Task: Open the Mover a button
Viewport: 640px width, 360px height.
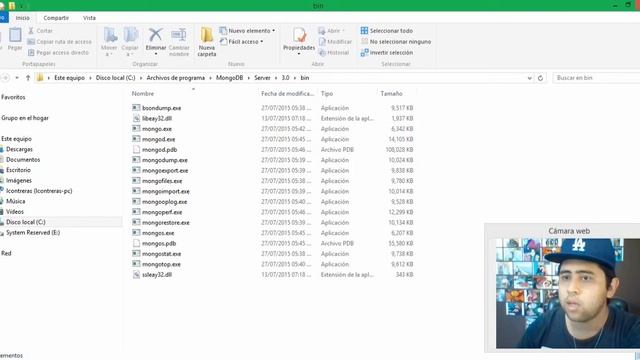Action: click(109, 41)
